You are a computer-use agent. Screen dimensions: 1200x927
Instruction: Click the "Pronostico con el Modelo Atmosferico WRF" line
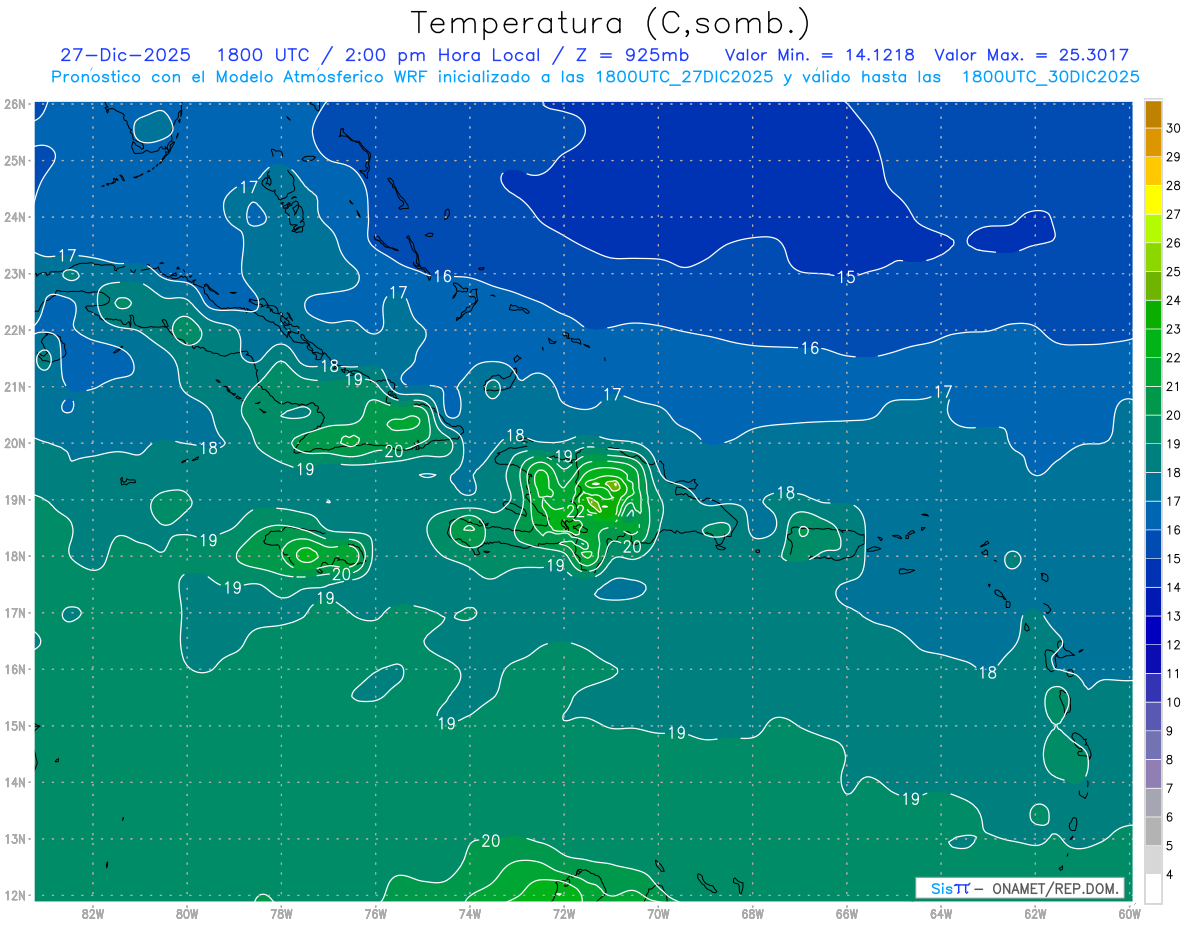(595, 77)
